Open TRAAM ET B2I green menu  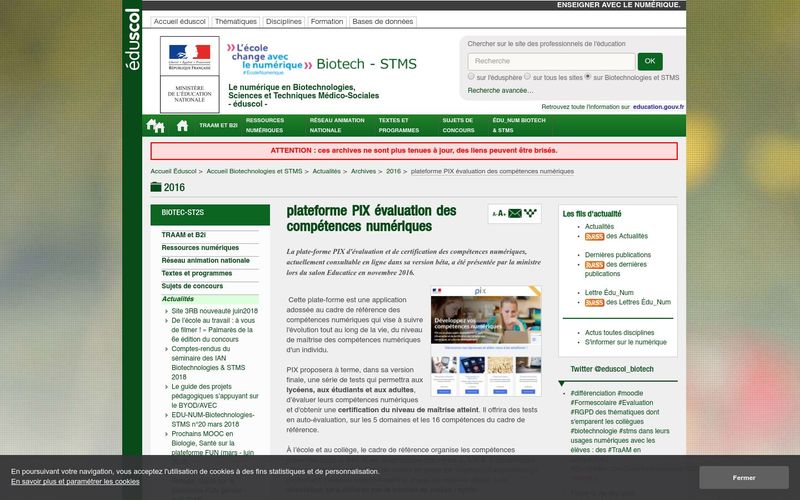[218, 126]
